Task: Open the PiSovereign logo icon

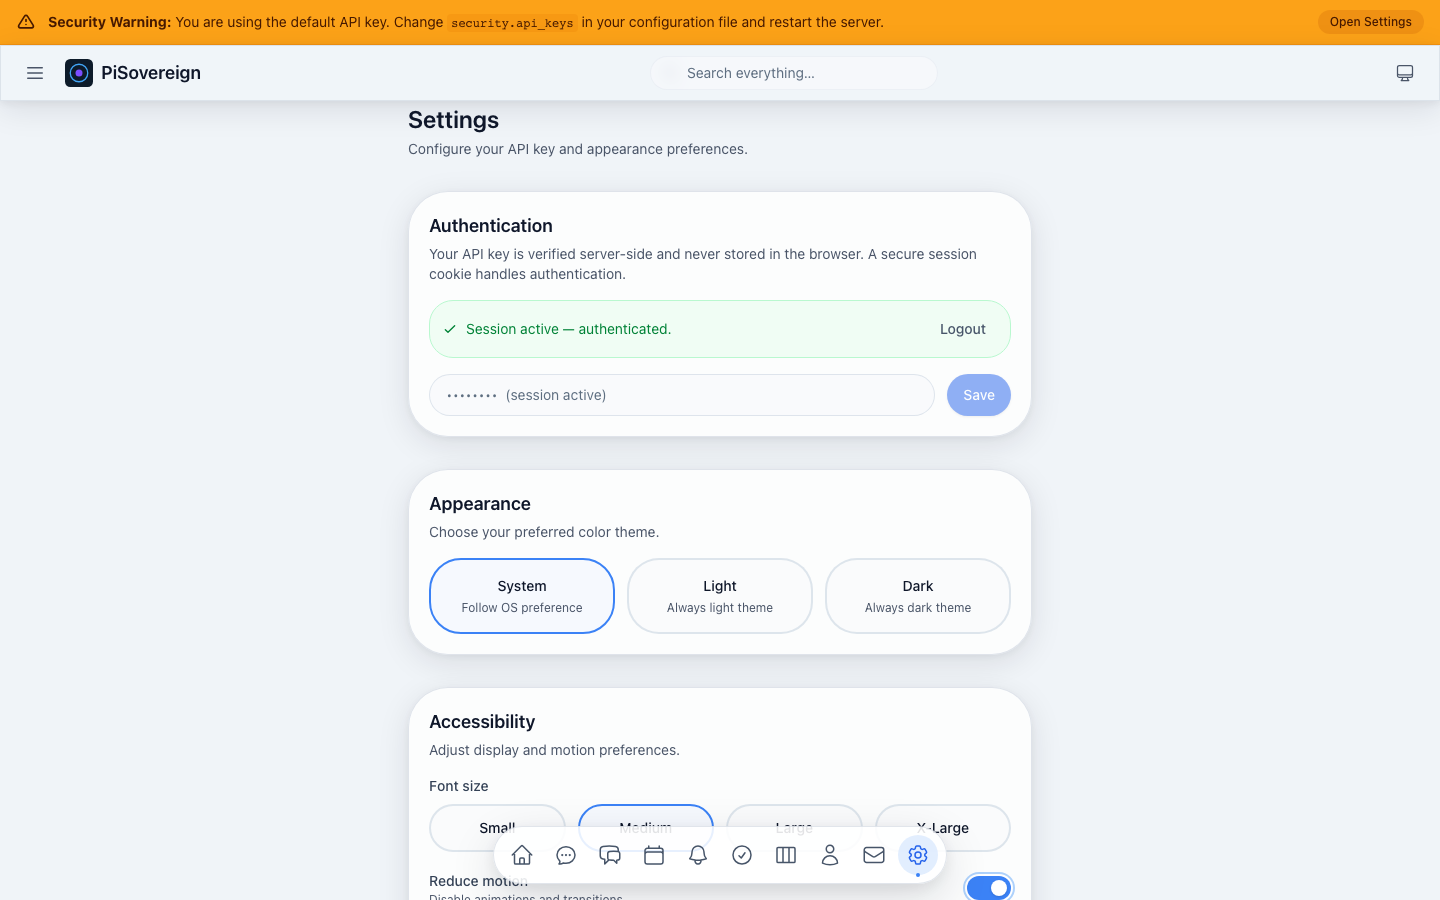Action: pyautogui.click(x=79, y=72)
